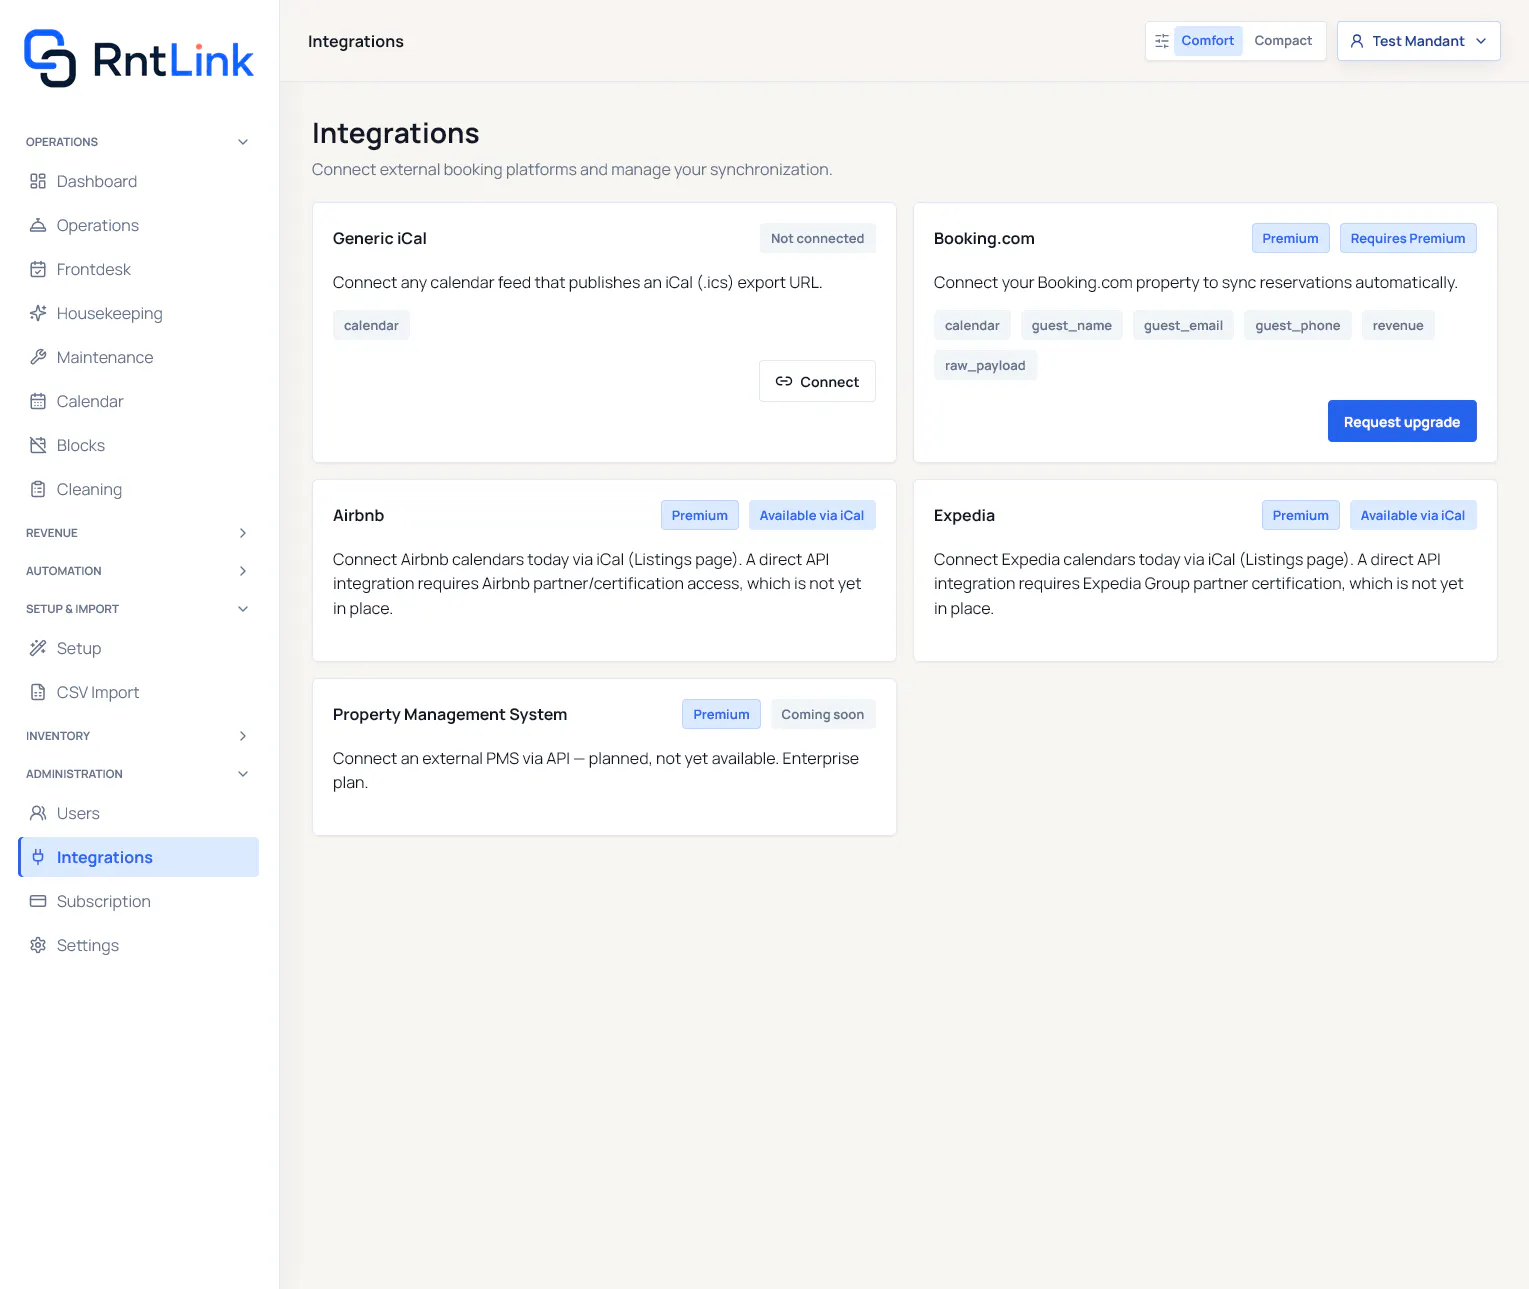Viewport: 1529px width, 1289px height.
Task: Click the Housekeeping sparkles icon
Action: [38, 313]
